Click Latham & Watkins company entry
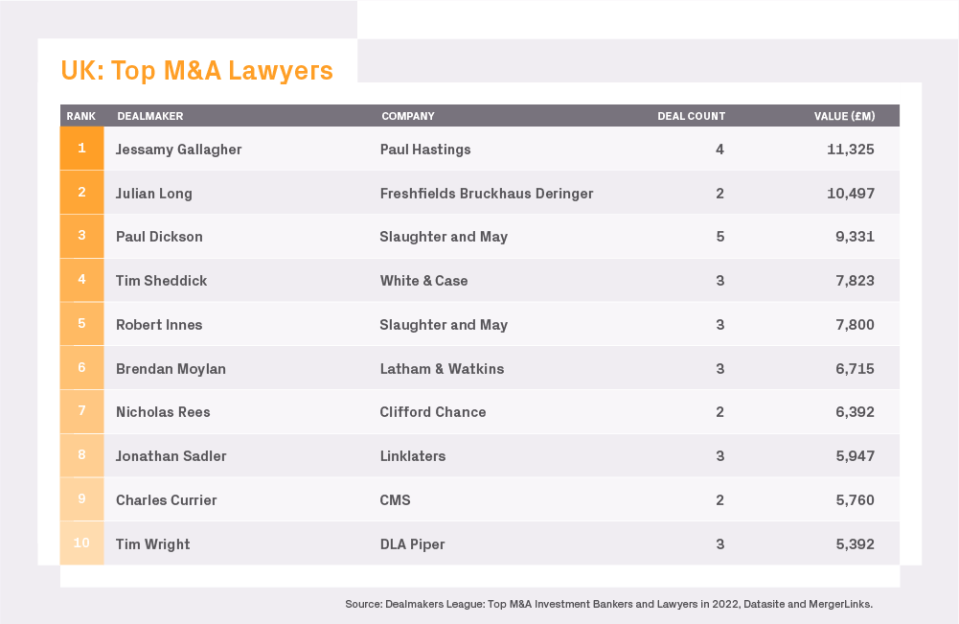 (442, 369)
